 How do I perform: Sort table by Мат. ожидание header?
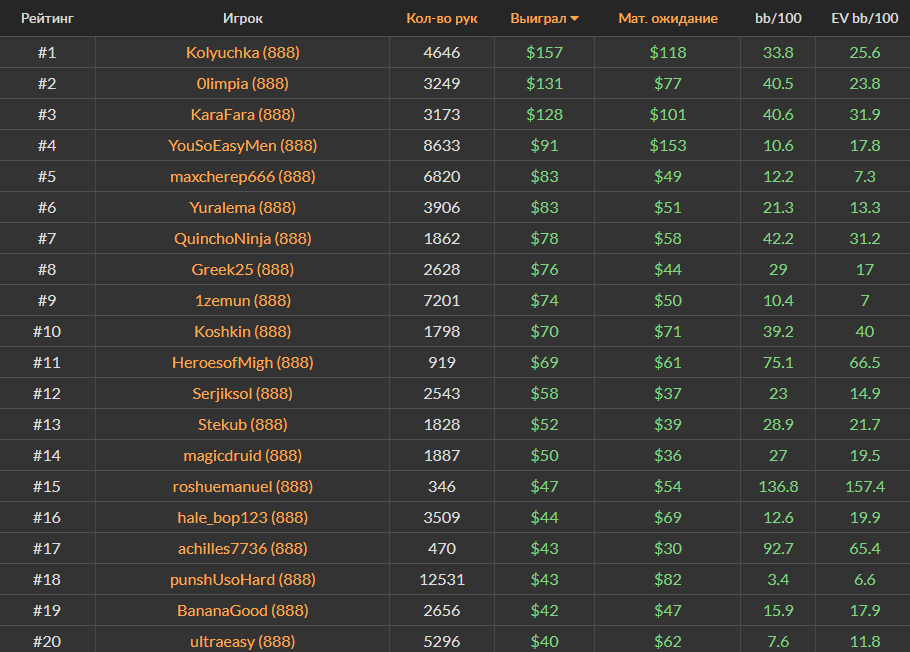(x=667, y=19)
